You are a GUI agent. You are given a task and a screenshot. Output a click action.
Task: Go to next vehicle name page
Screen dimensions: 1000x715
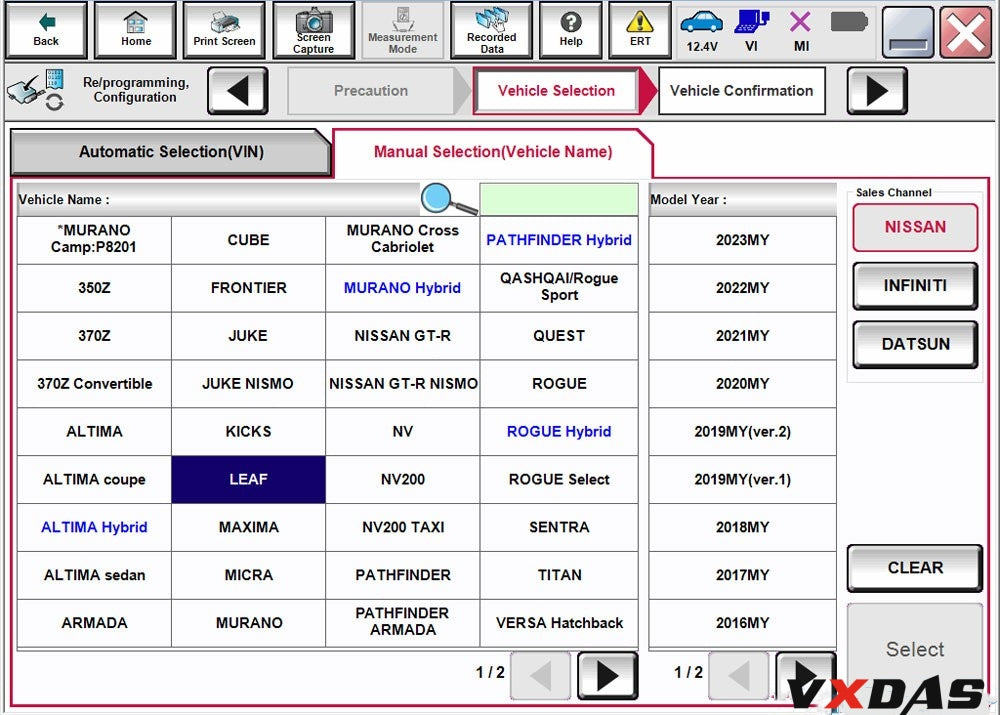[607, 675]
